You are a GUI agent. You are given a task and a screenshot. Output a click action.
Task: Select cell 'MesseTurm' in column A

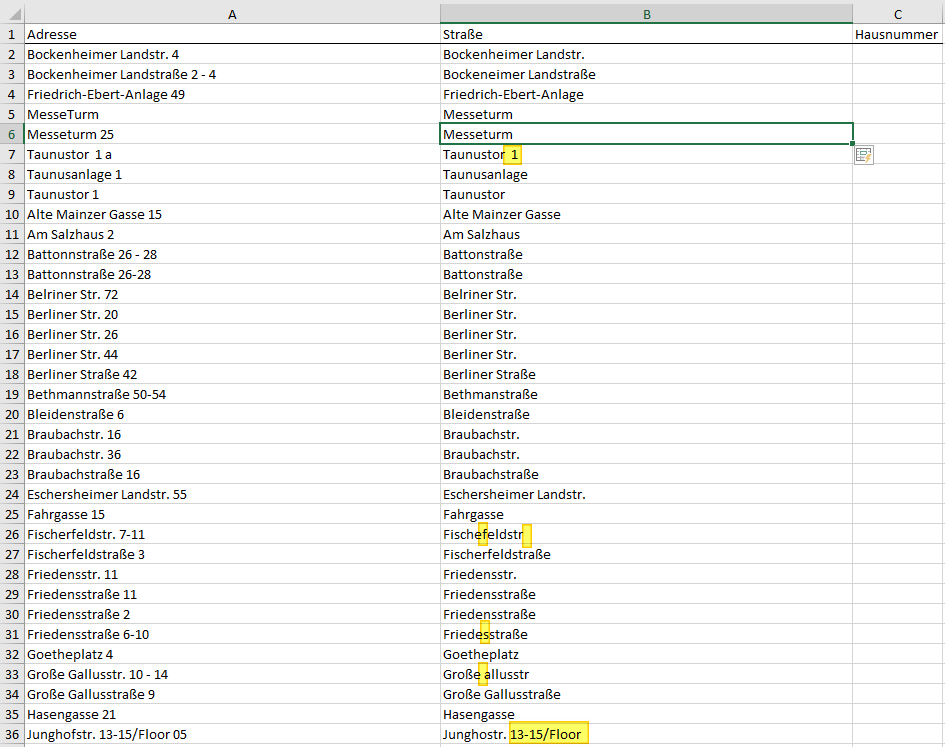232,114
